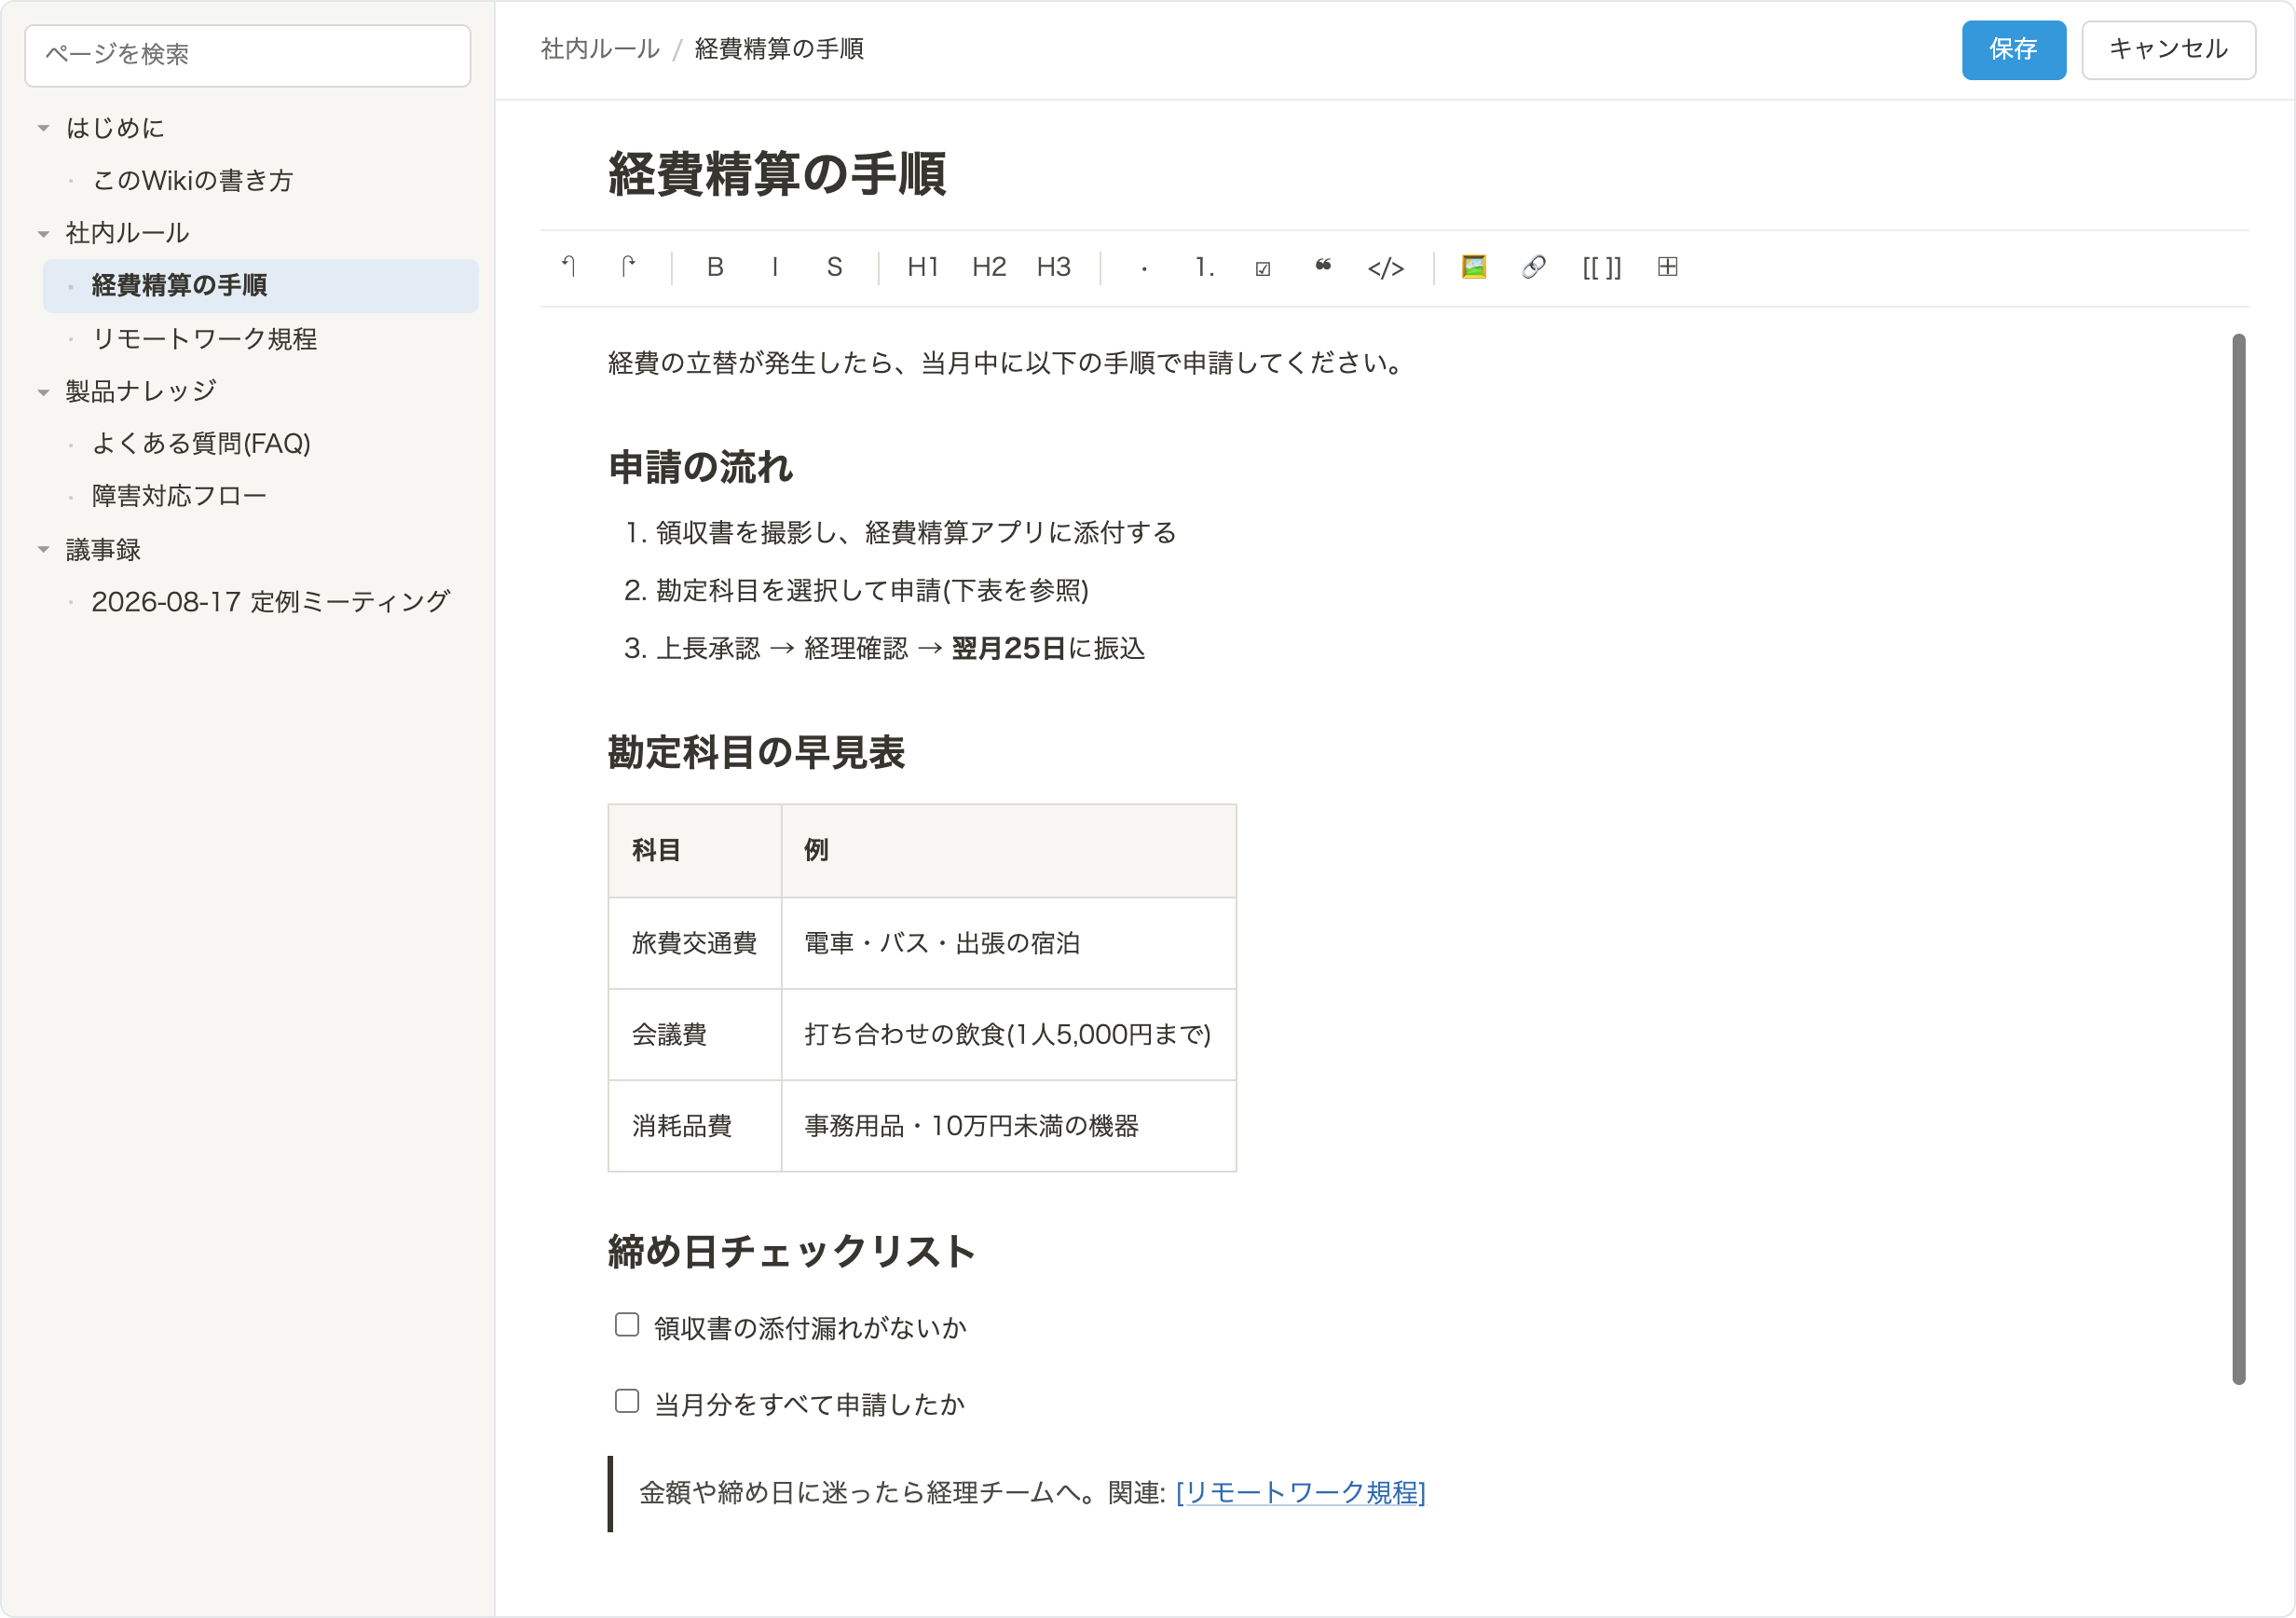Toggle bold formatting (B)

click(715, 267)
